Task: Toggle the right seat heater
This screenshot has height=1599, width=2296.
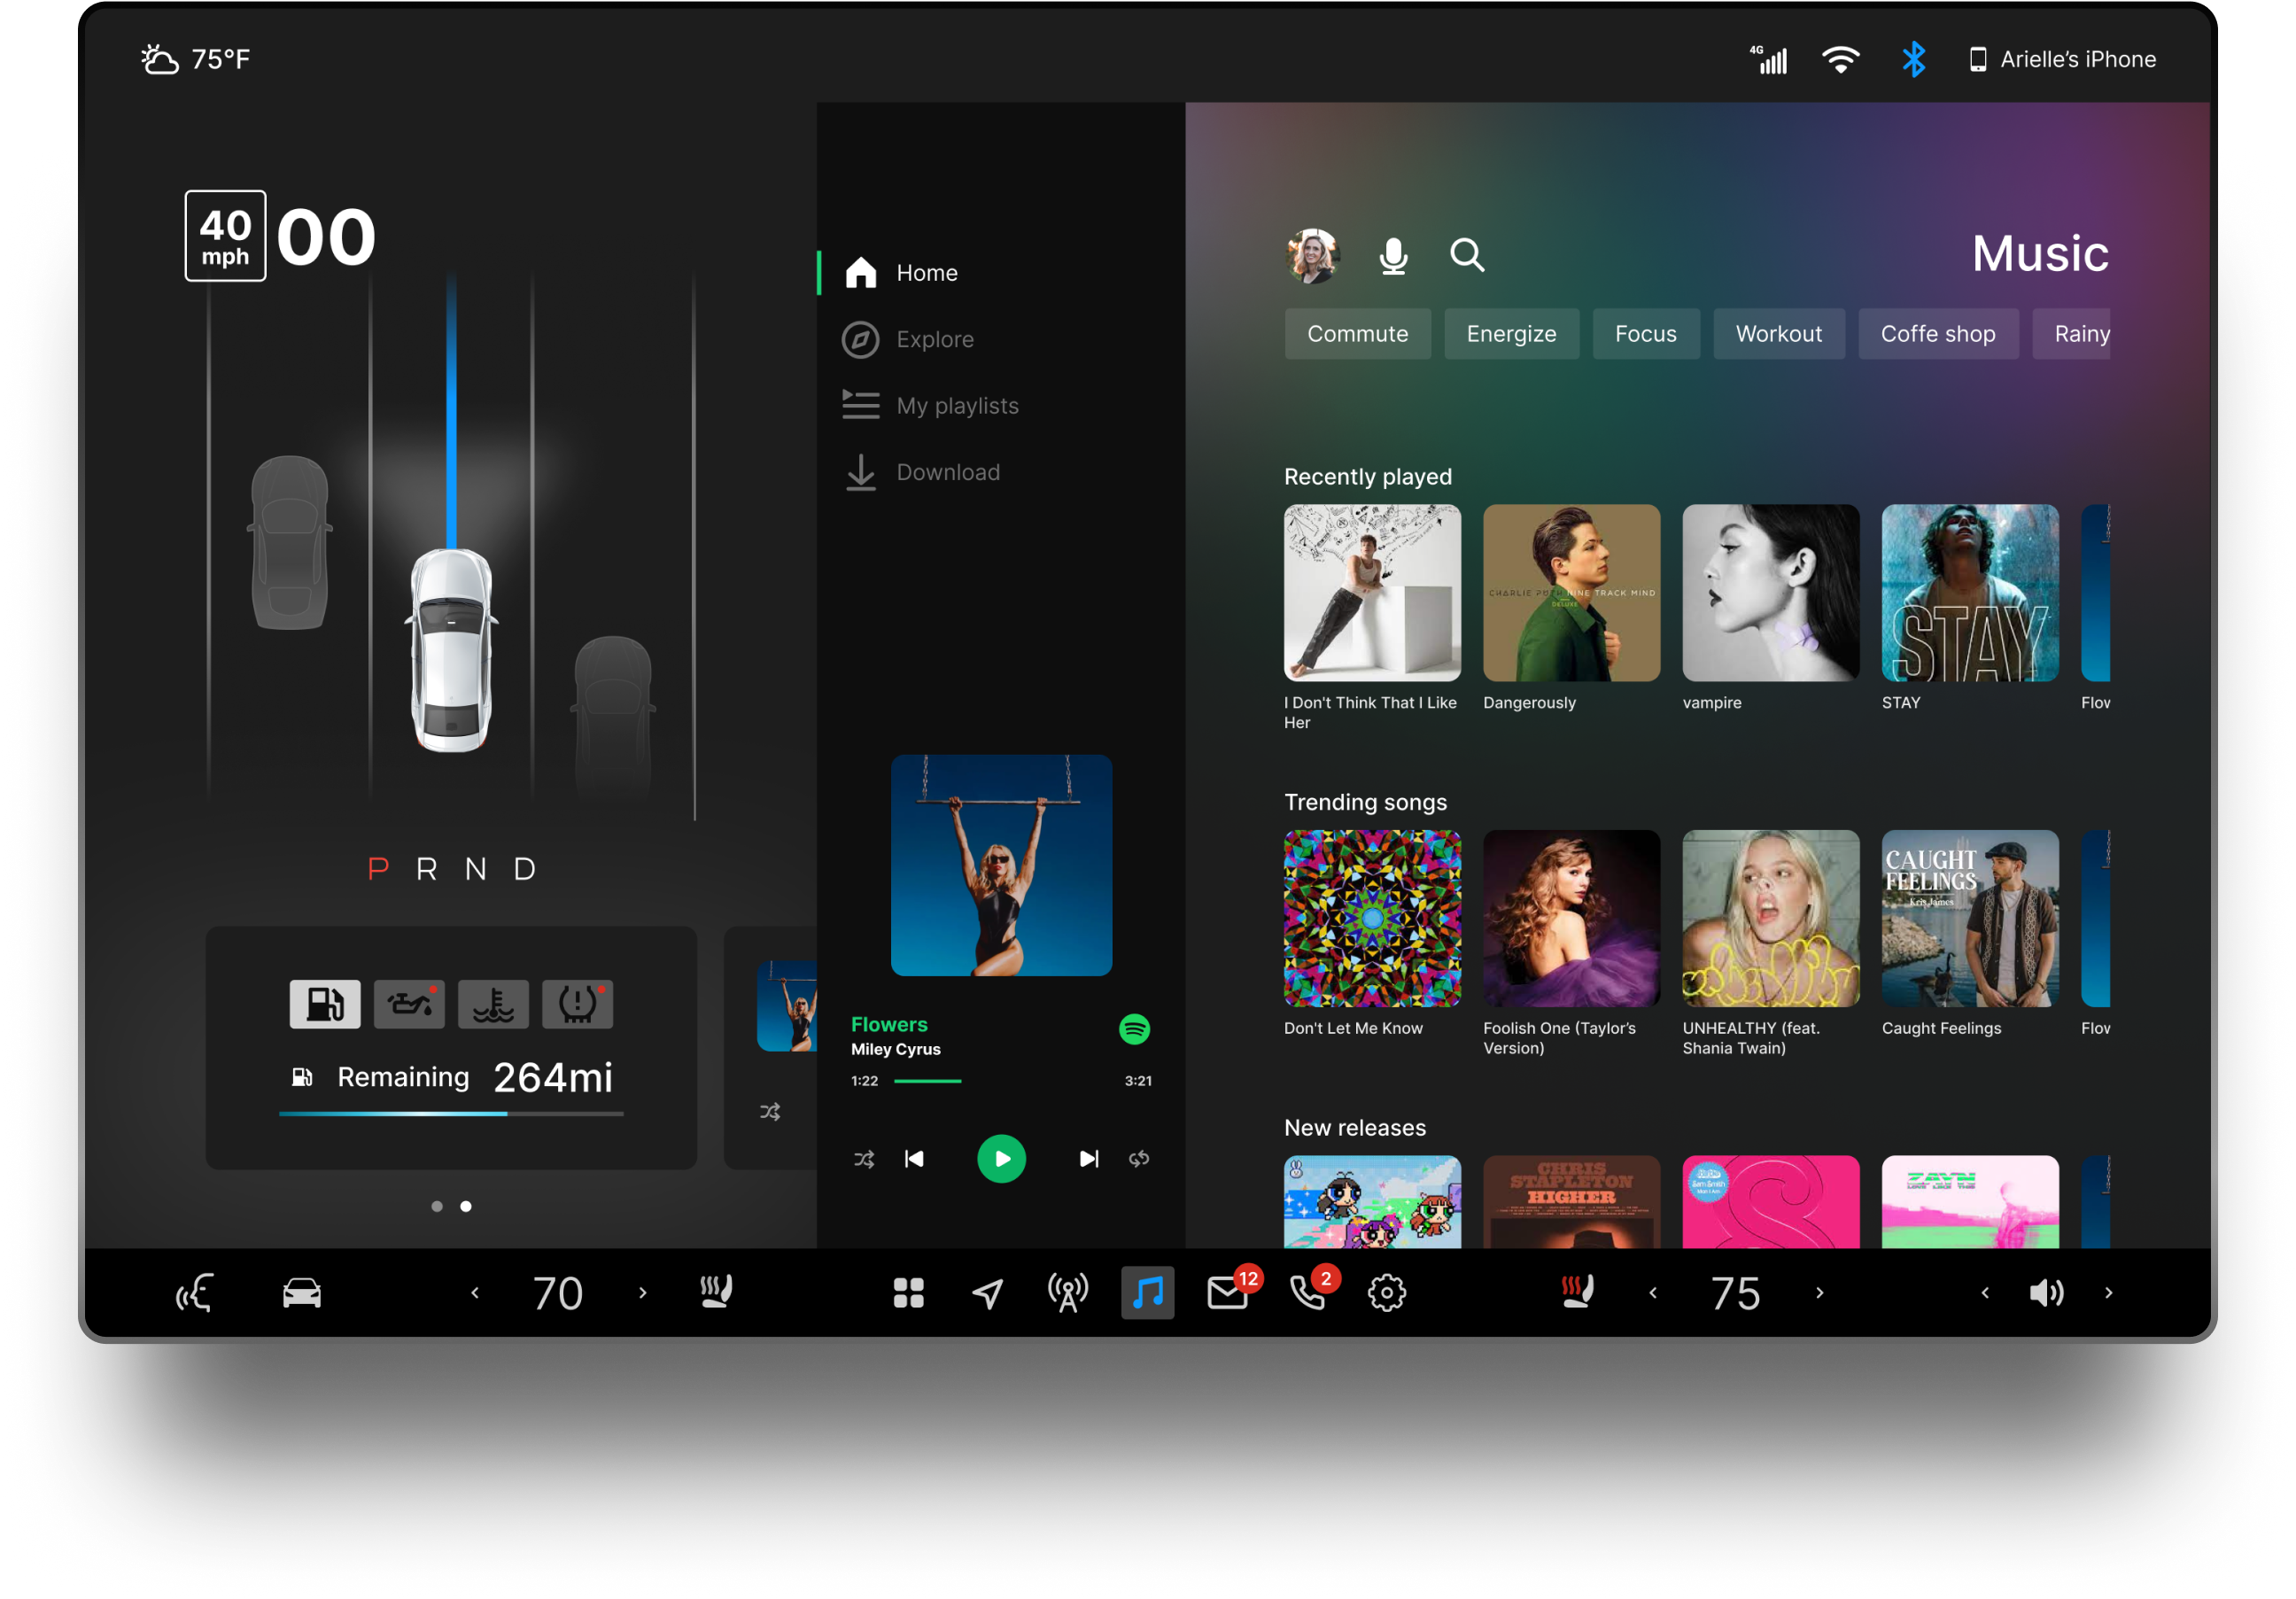Action: tap(1577, 1292)
